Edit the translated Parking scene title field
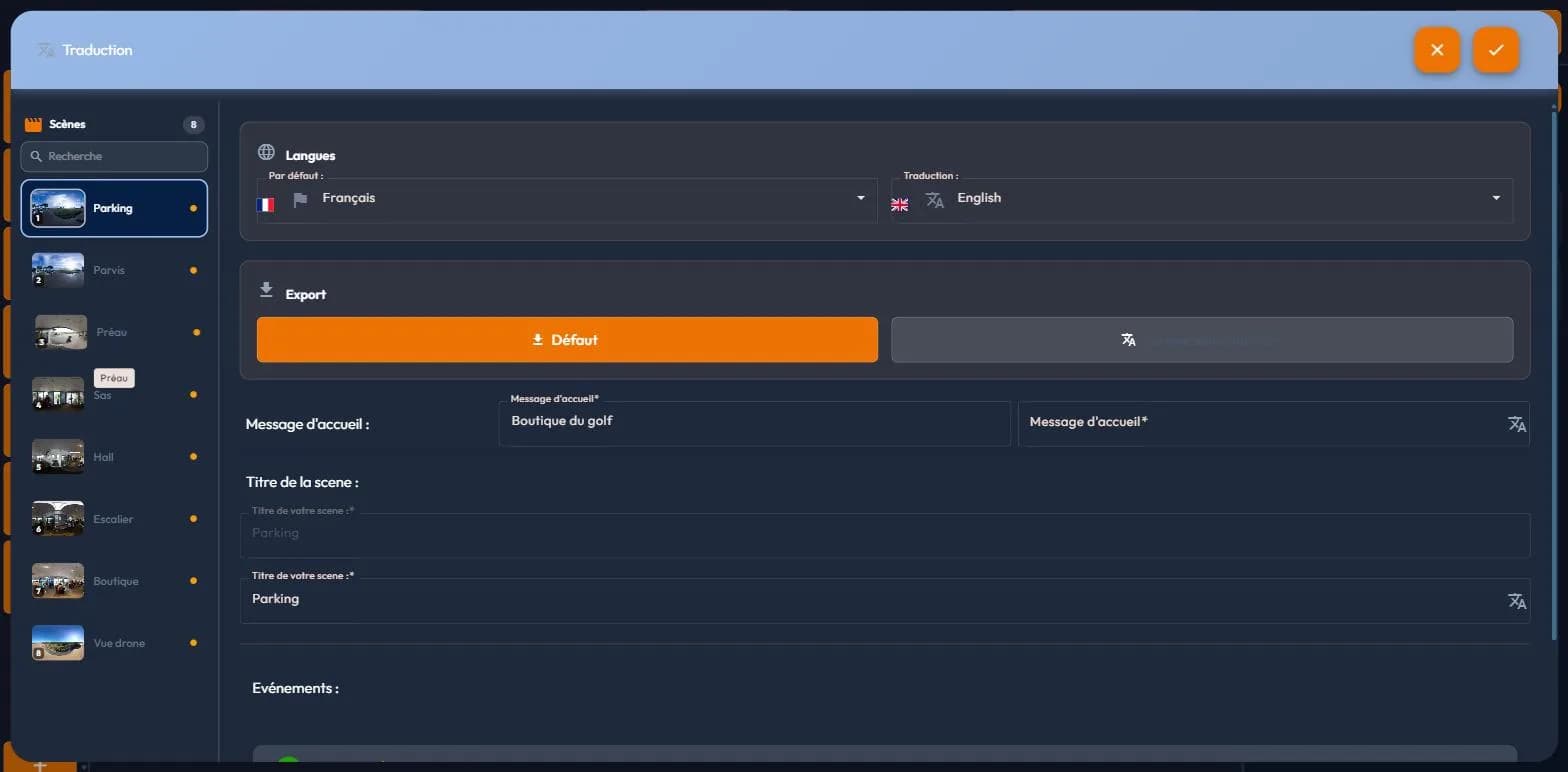This screenshot has width=1568, height=772. point(885,600)
